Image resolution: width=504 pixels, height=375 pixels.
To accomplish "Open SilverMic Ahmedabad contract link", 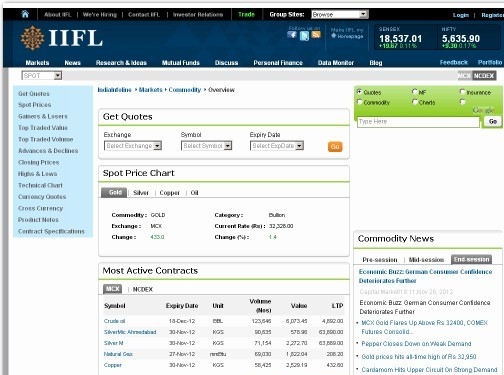I will tap(130, 332).
